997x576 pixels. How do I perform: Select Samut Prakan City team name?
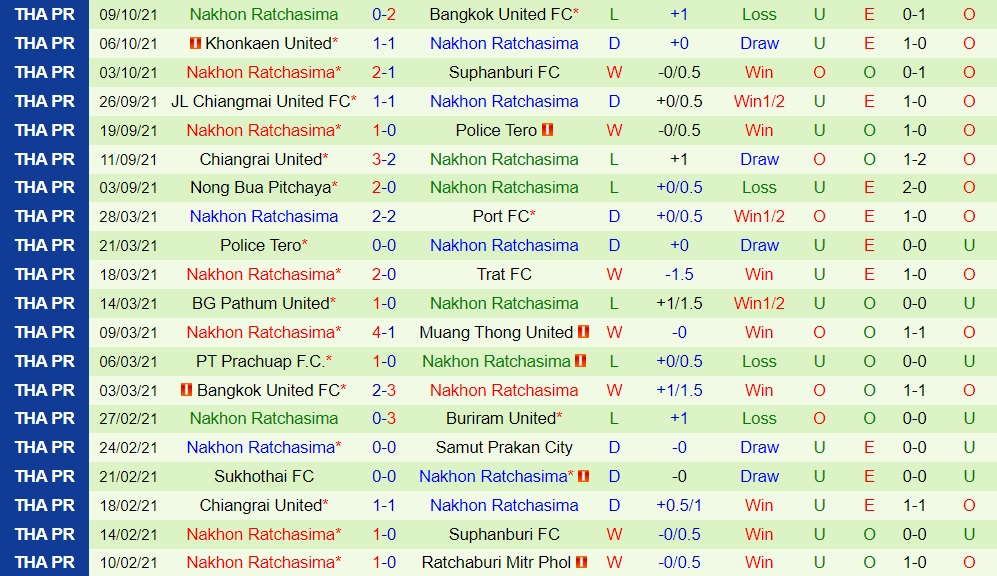(x=504, y=448)
